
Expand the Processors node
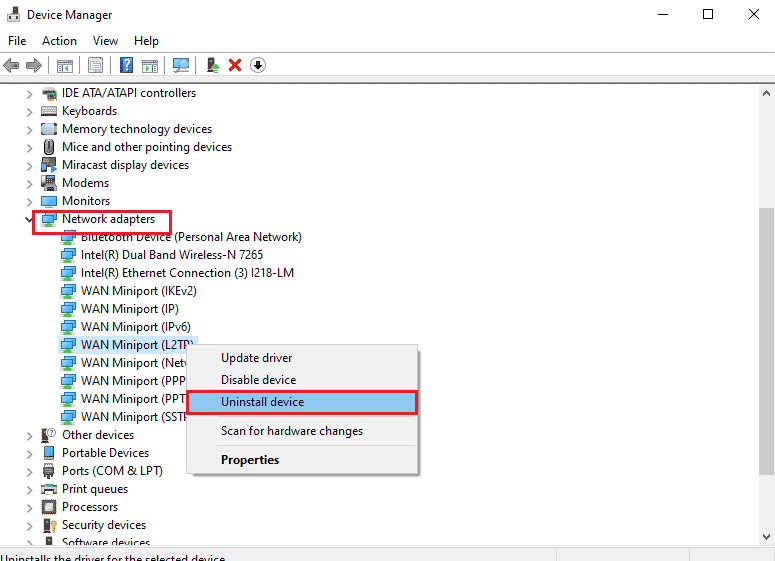point(29,508)
